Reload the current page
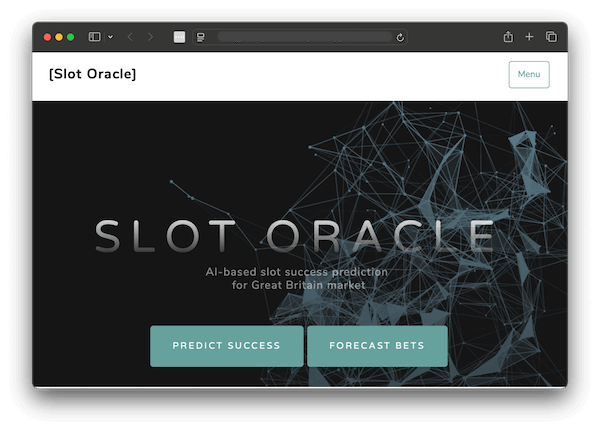 pos(400,37)
